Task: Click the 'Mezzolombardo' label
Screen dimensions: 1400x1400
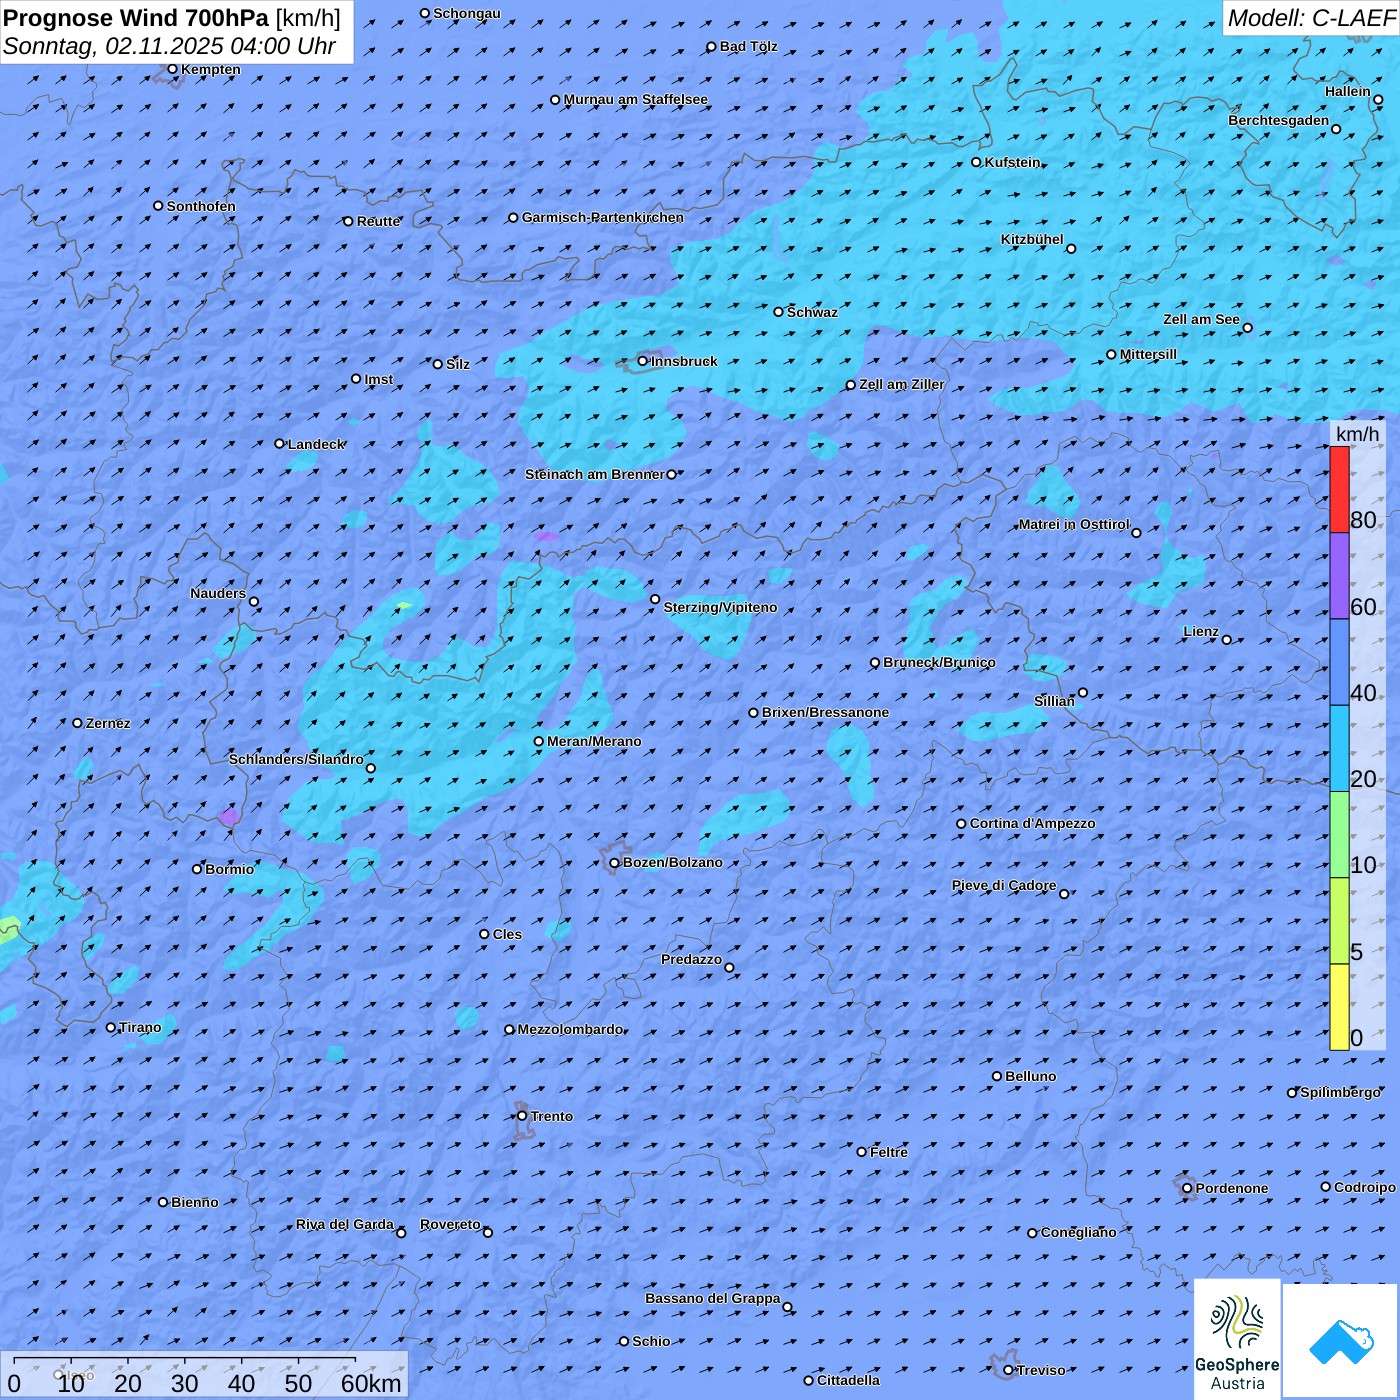Action: (570, 1029)
